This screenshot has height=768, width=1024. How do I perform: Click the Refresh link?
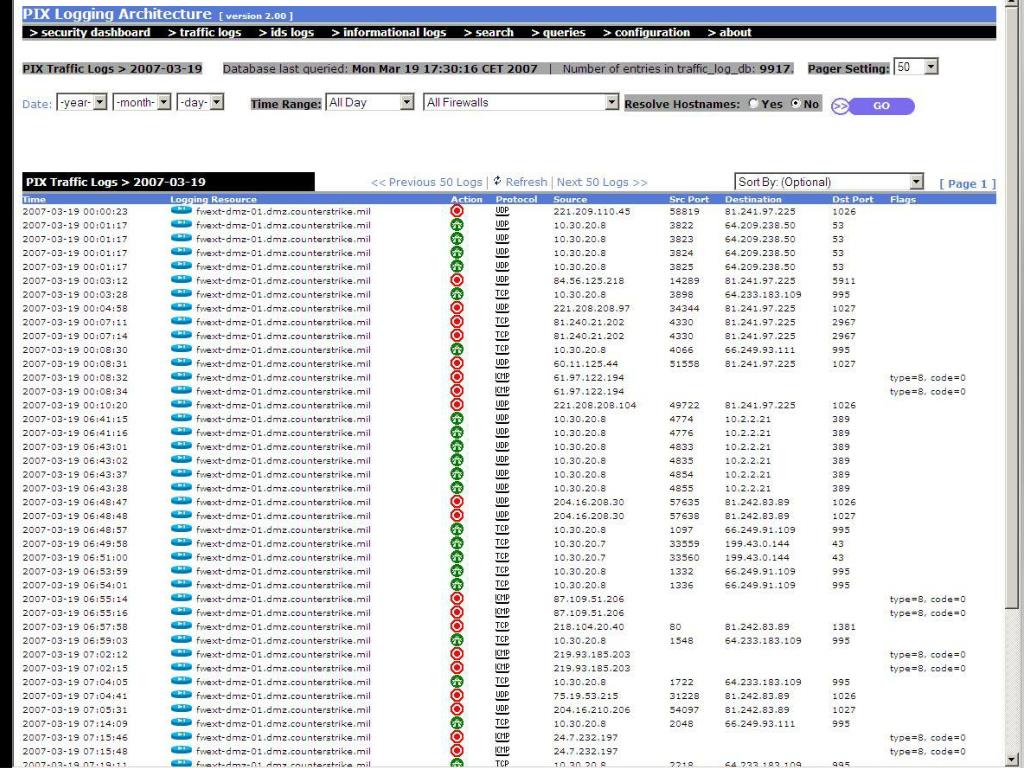(x=526, y=182)
